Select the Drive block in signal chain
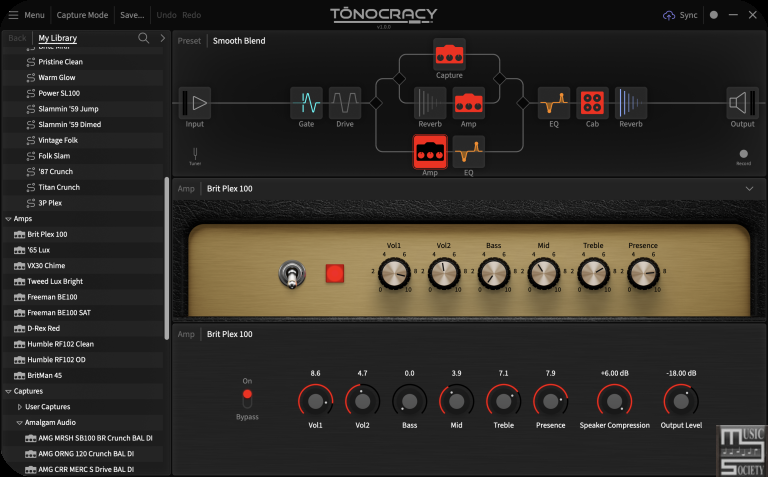This screenshot has width=768, height=477. [345, 103]
